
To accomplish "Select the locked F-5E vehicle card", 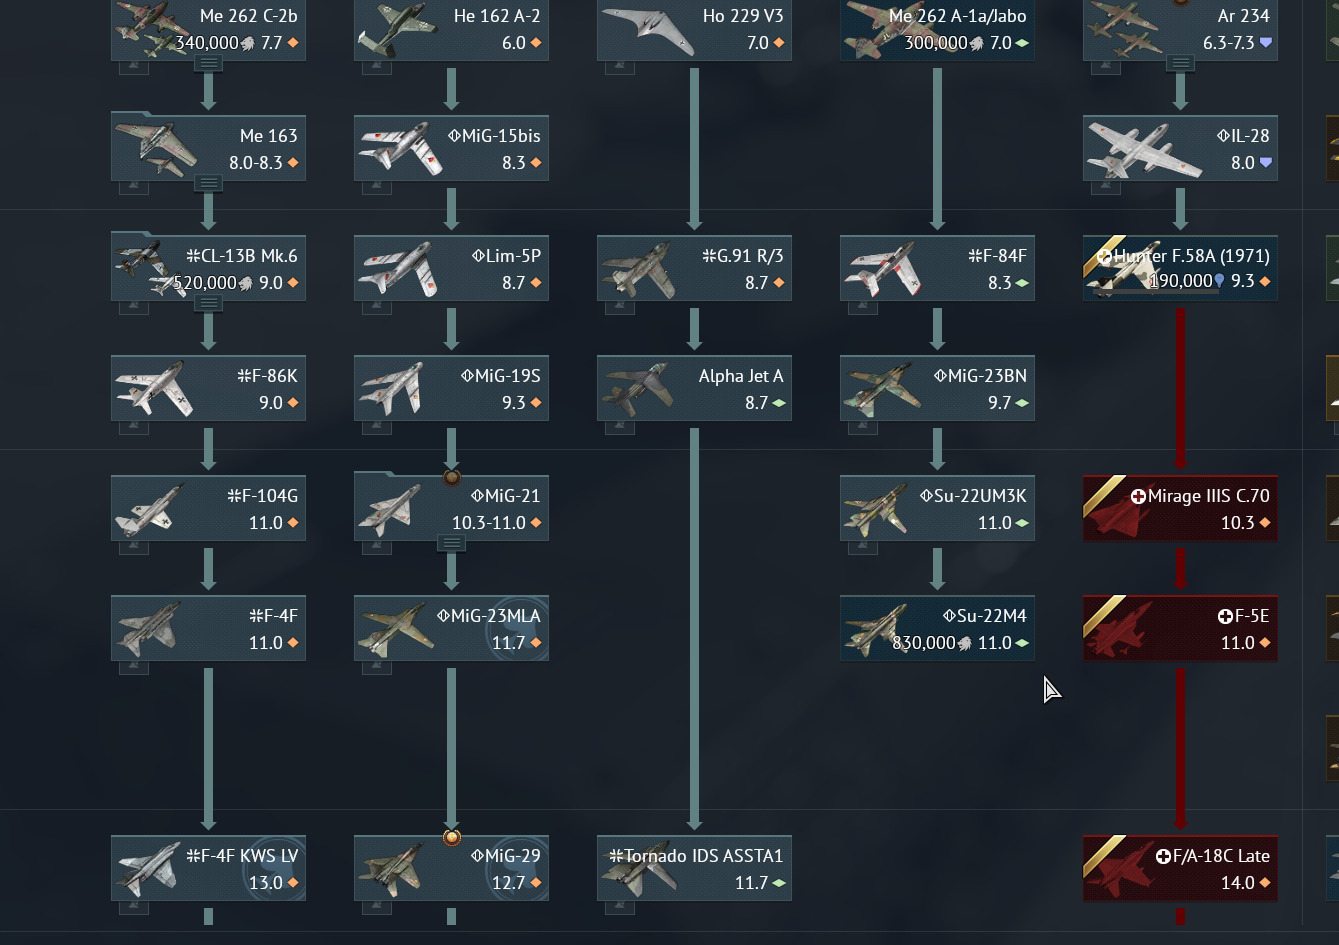I will point(1180,628).
